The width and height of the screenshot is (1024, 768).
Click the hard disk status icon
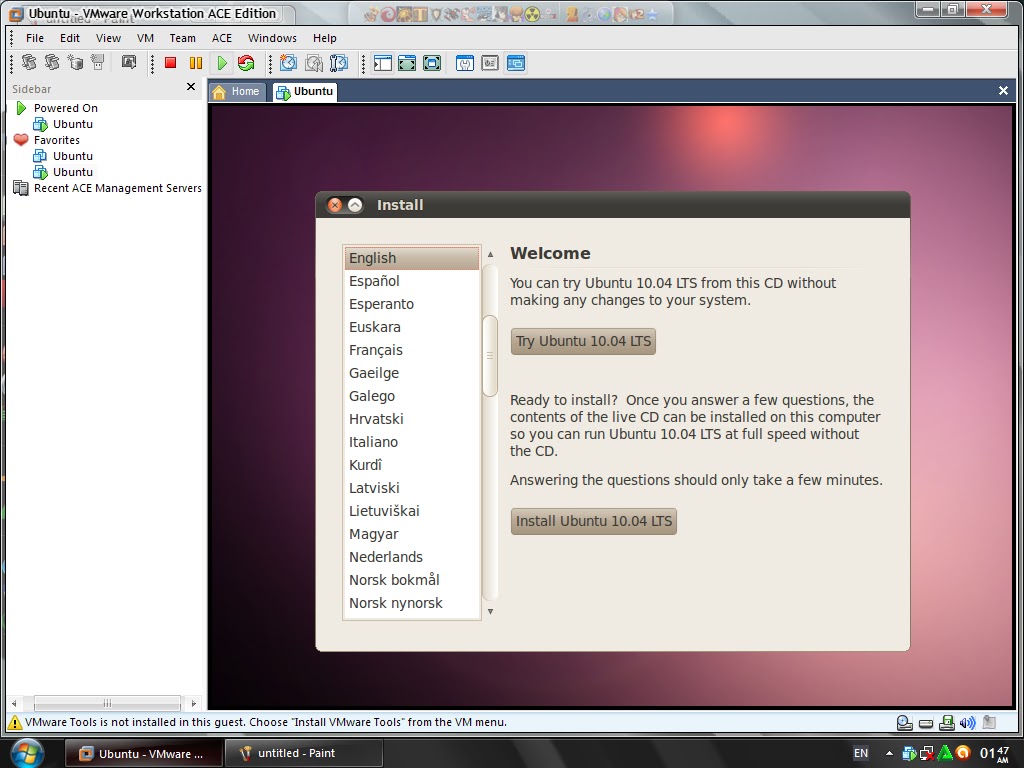coord(926,723)
